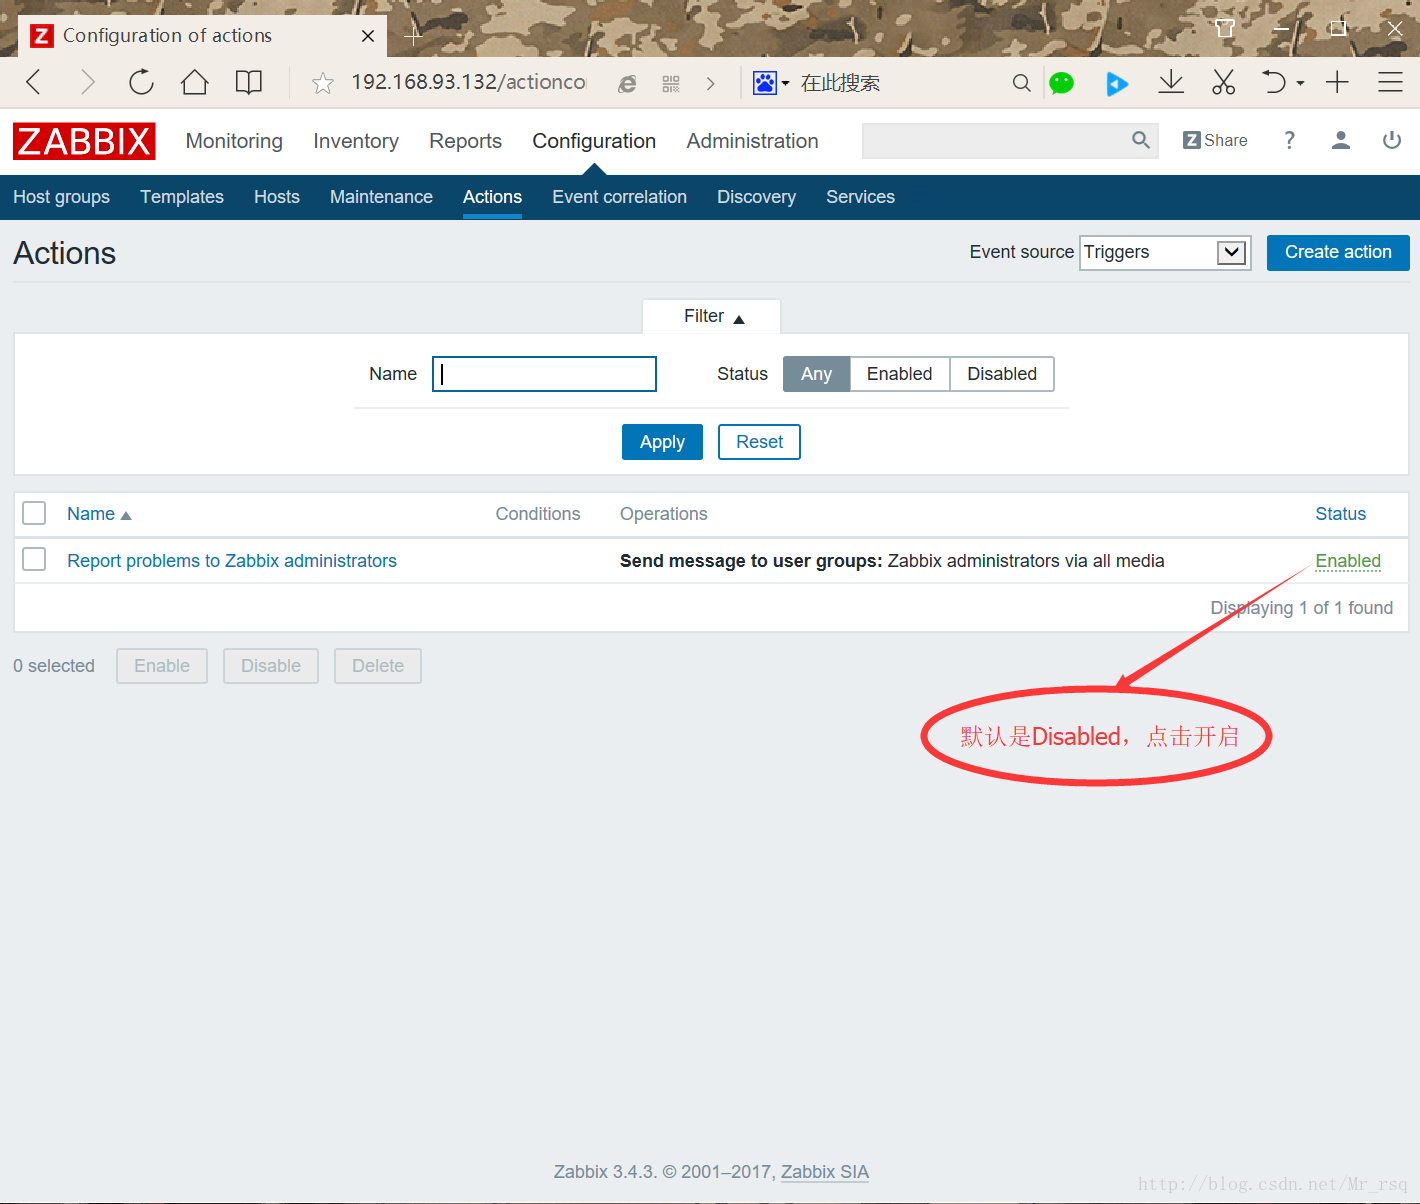Viewport: 1420px width, 1204px height.
Task: Bookmark page with the star icon
Action: [x=322, y=83]
